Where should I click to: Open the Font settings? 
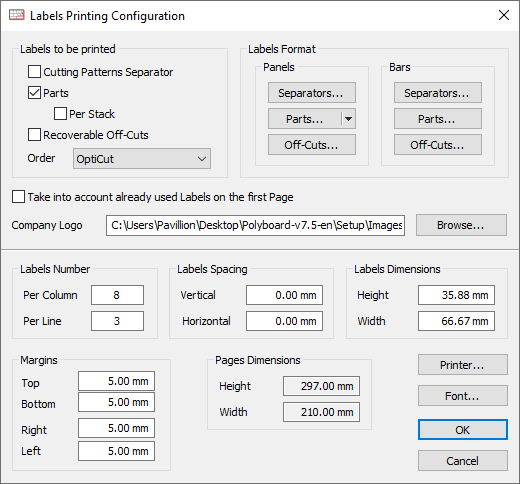[463, 396]
